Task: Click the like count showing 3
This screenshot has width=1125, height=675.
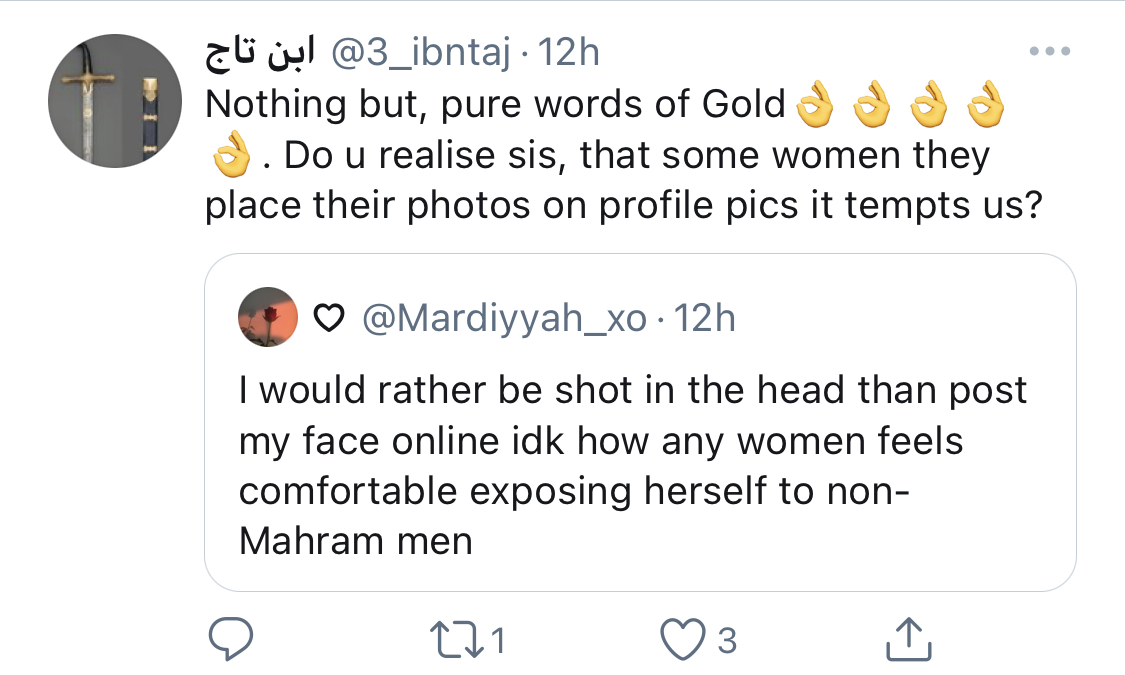Action: coord(727,640)
